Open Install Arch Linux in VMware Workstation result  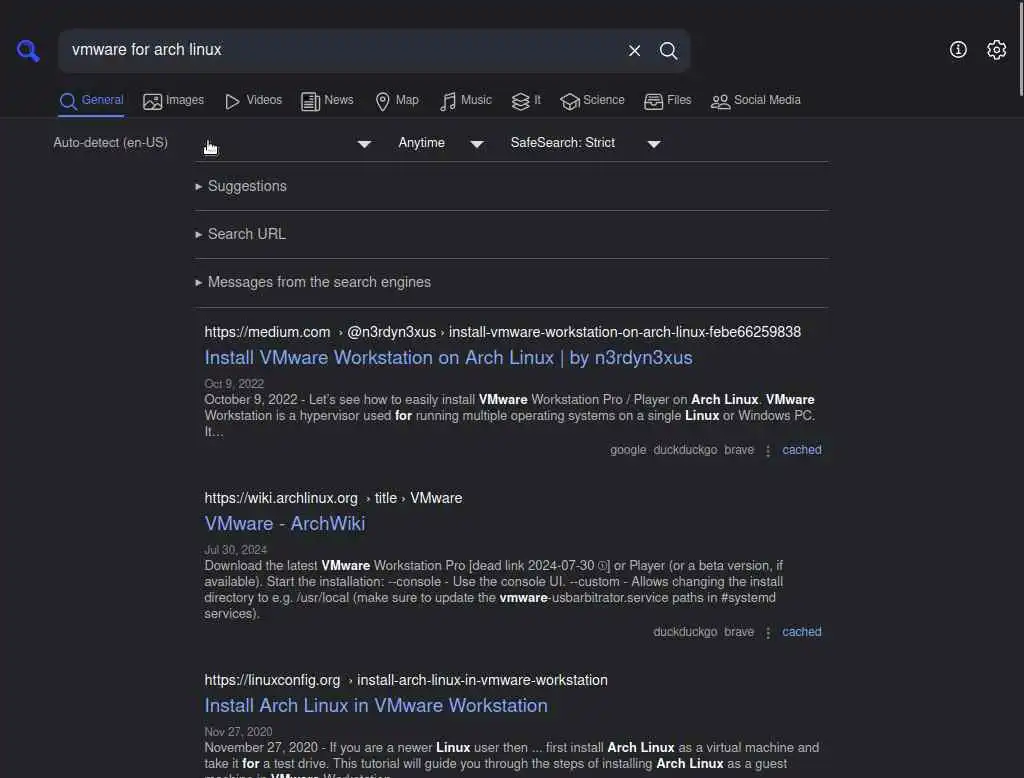click(376, 705)
